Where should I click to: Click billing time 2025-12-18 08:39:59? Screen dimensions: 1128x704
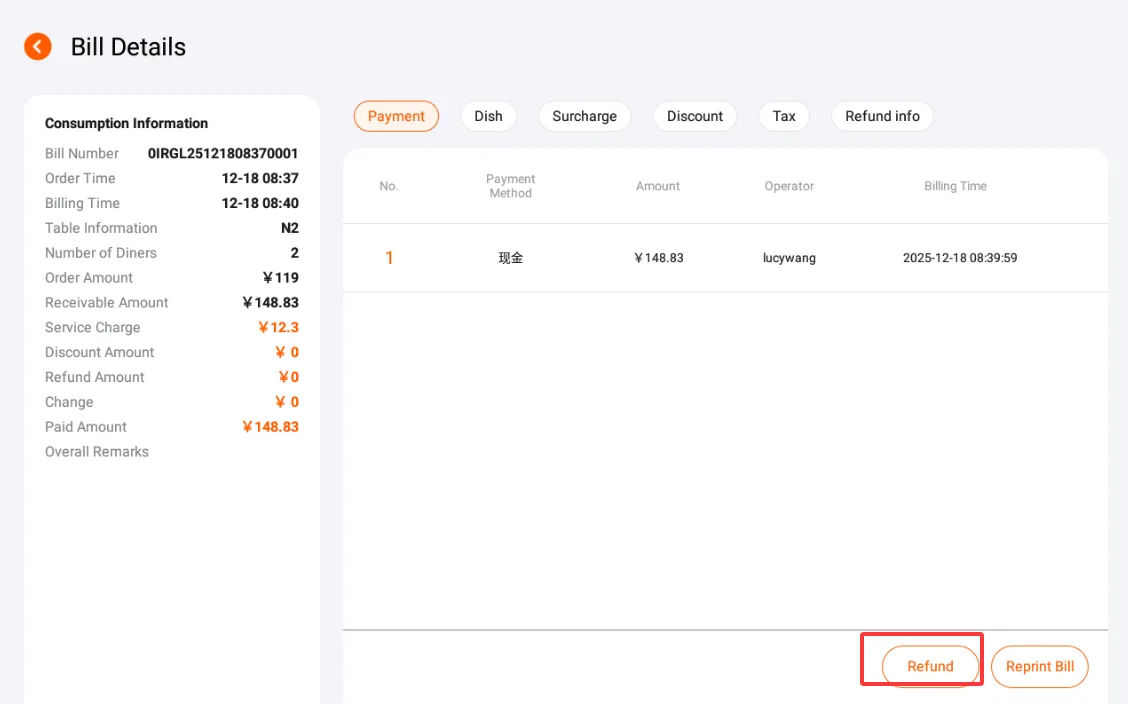tap(960, 258)
